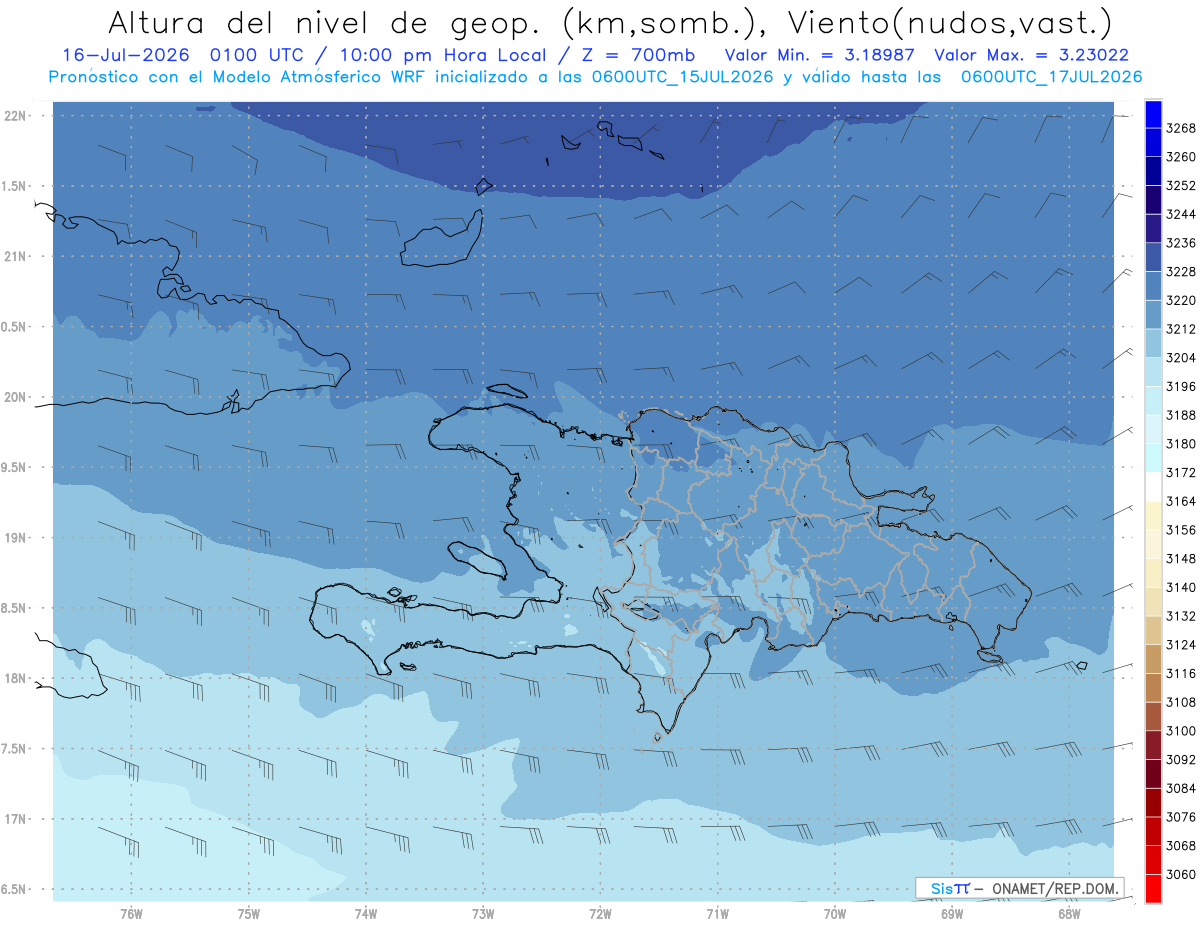Click legend value "3060"

pyautogui.click(x=1181, y=875)
